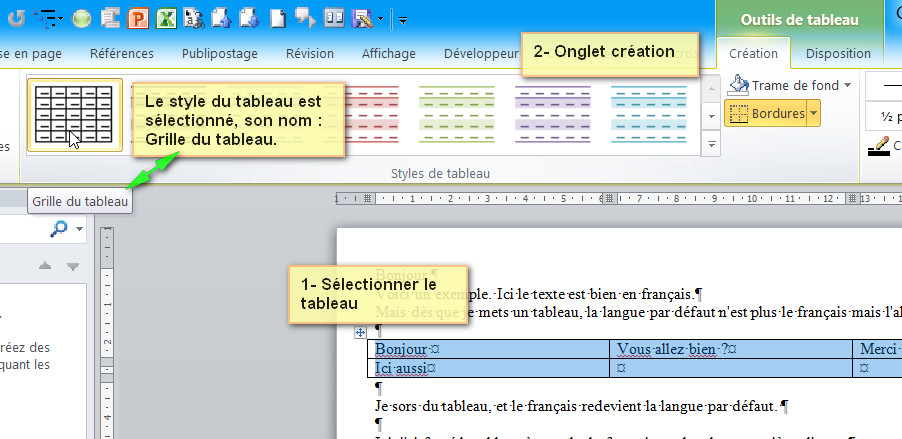Click the two-page view icon
The image size is (902, 439).
334,18
